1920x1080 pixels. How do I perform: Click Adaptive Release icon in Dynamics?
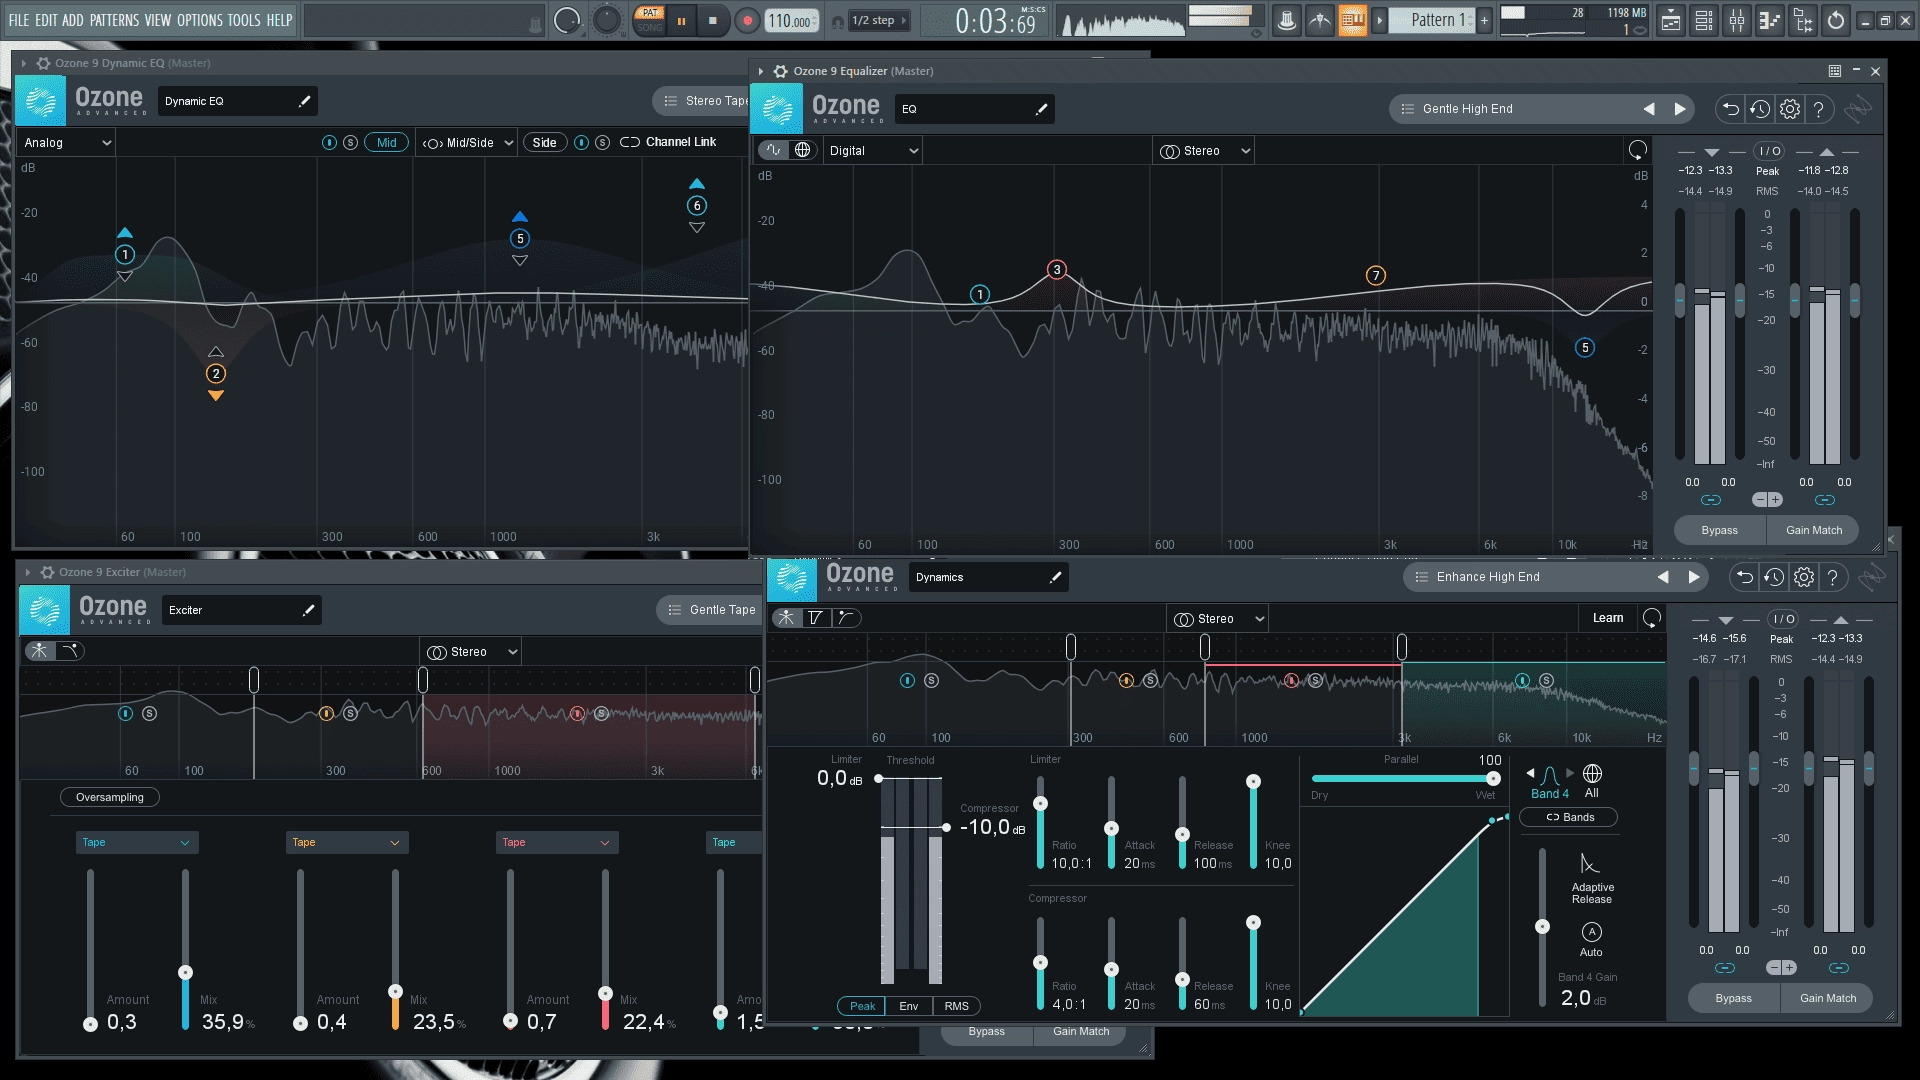[1590, 863]
